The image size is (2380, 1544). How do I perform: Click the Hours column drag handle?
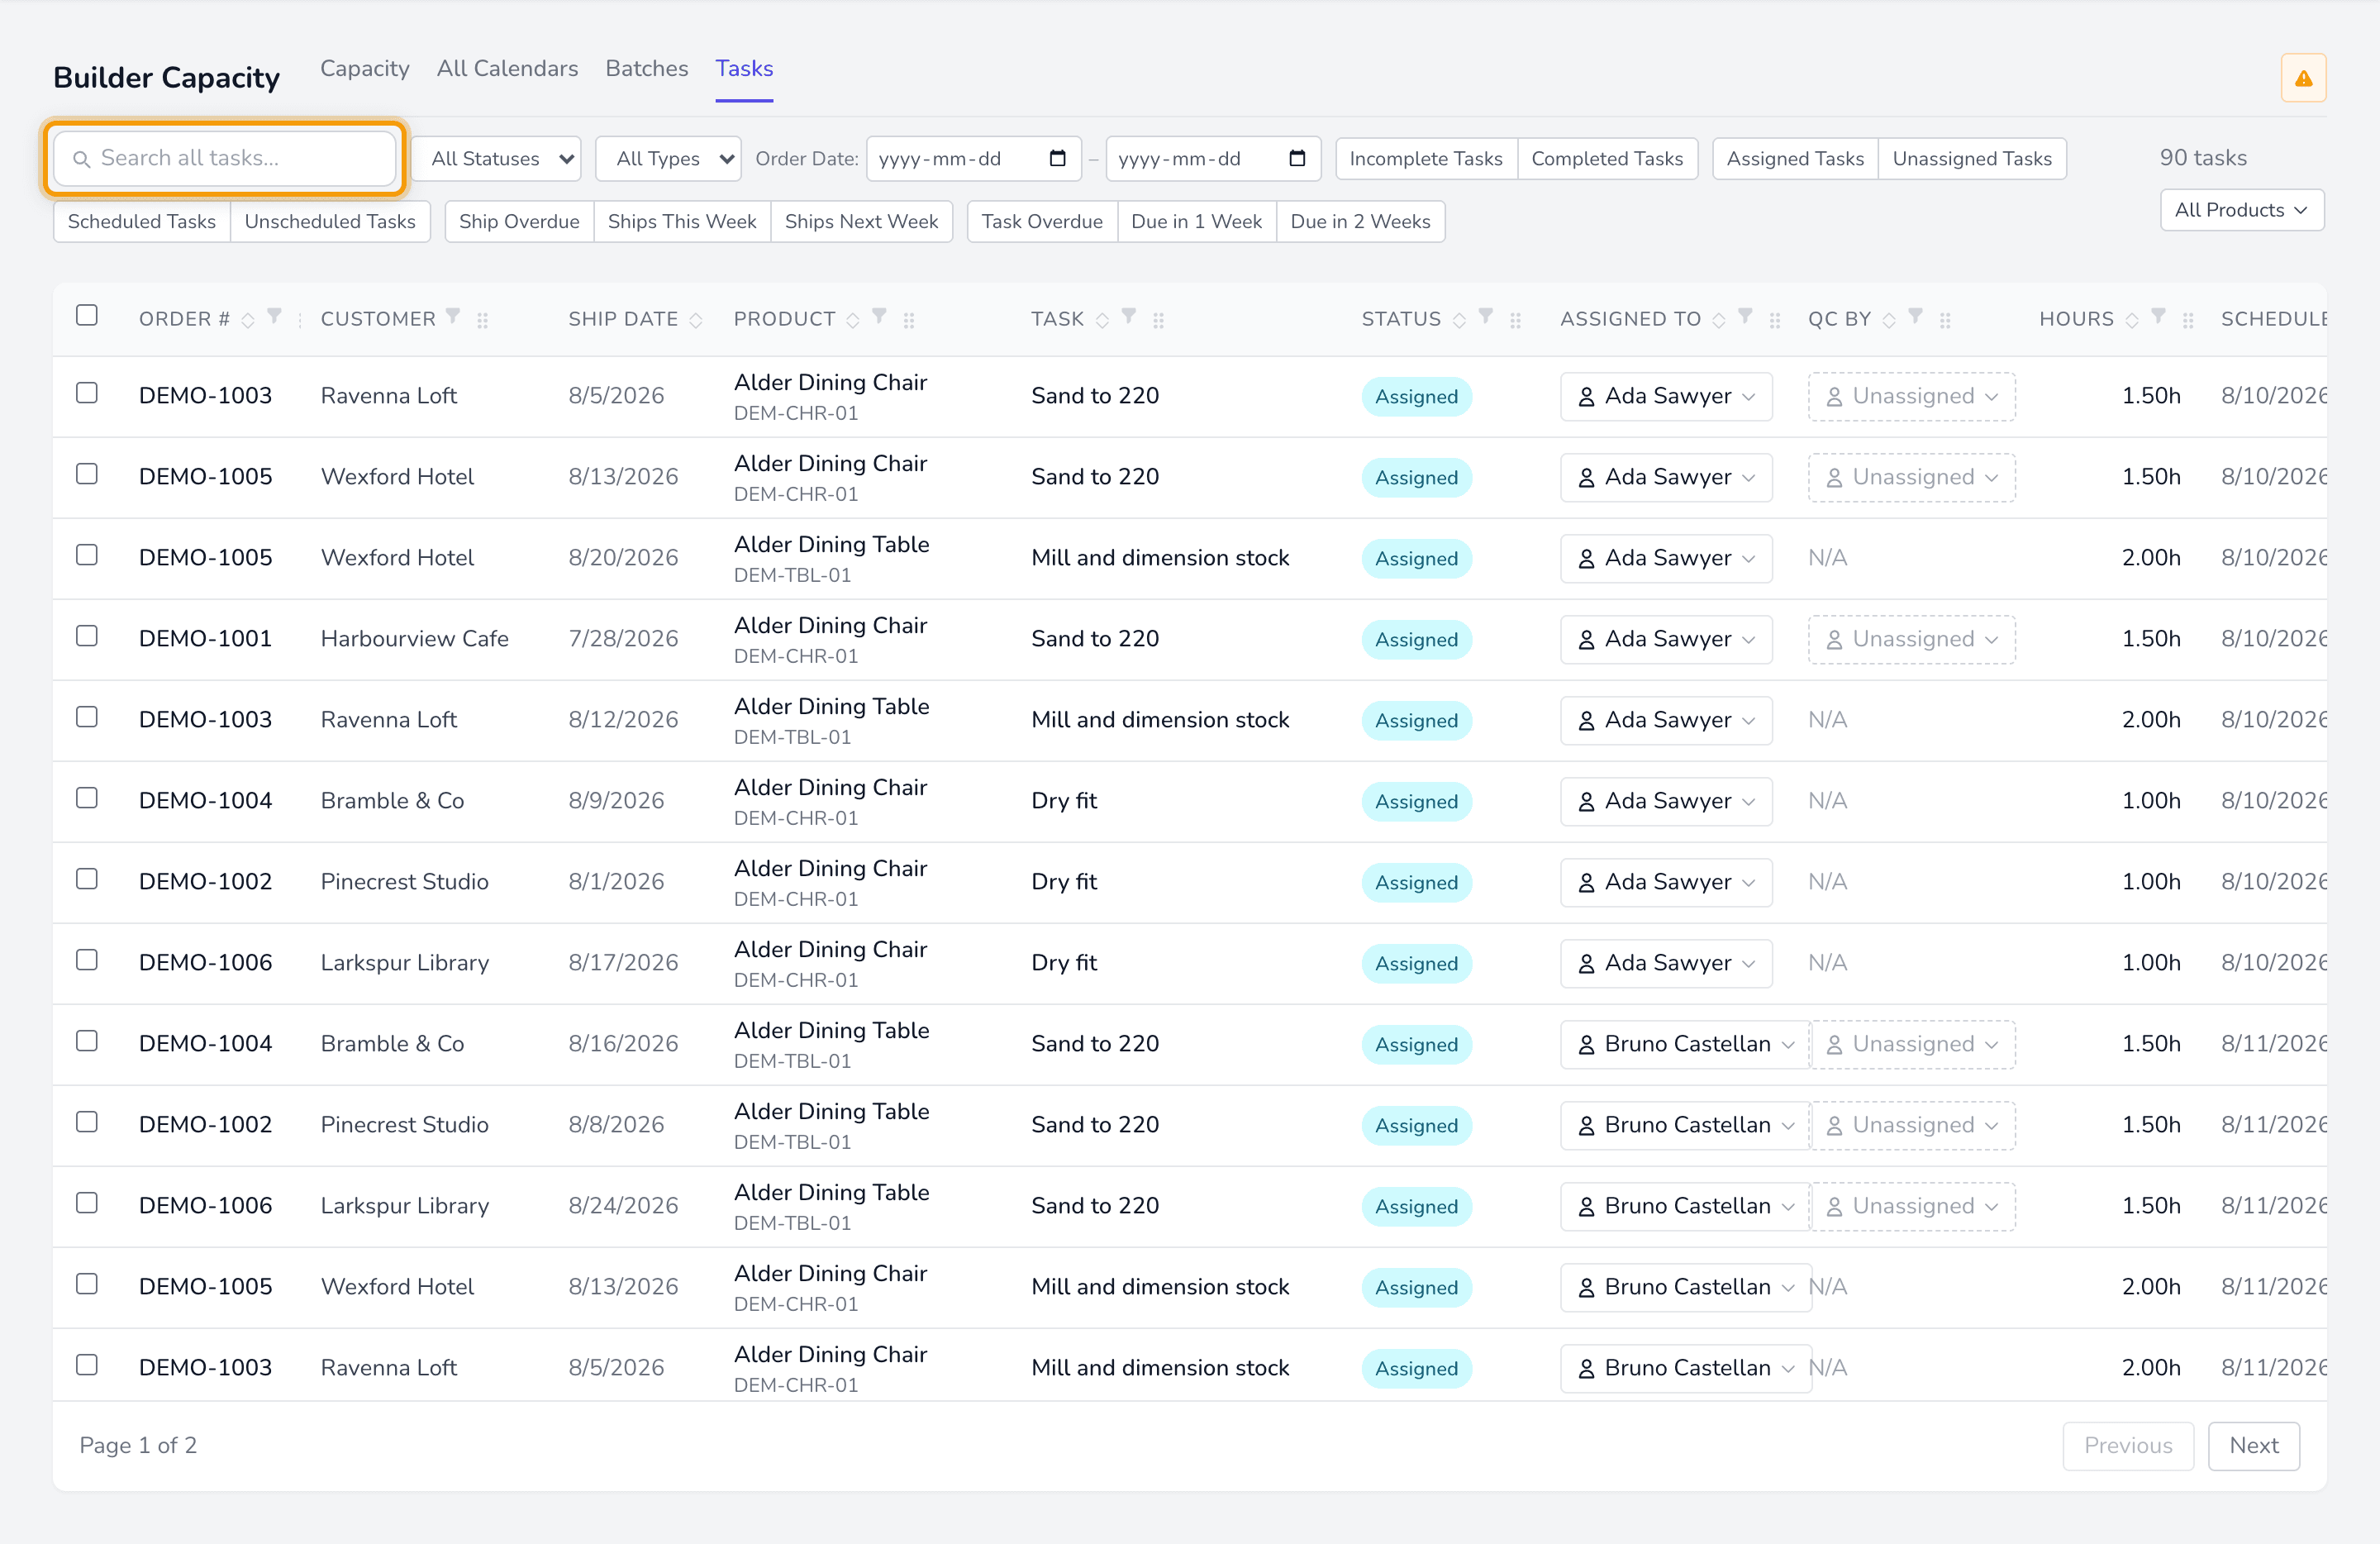click(x=2188, y=320)
